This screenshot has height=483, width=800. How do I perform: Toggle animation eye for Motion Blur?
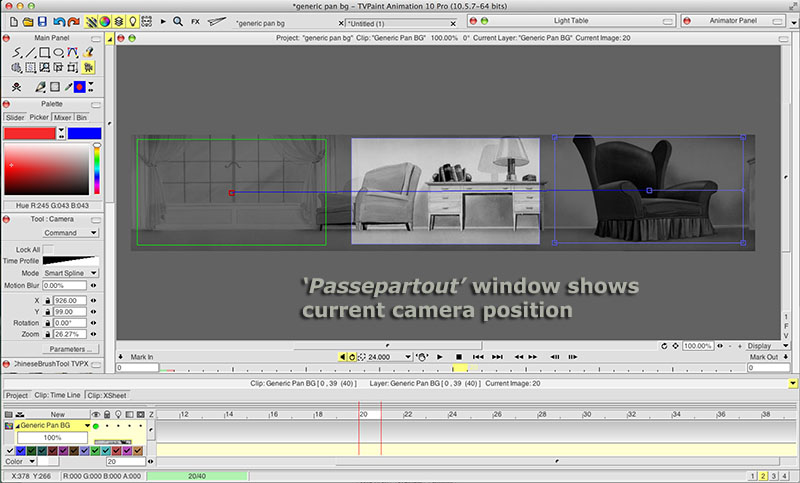coord(93,286)
